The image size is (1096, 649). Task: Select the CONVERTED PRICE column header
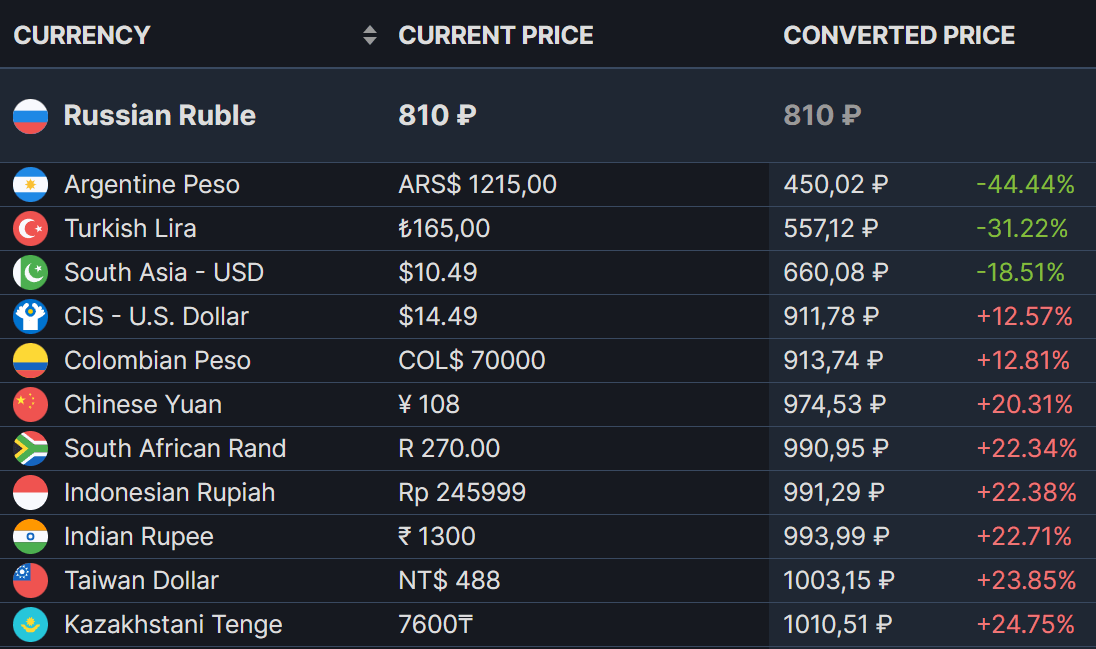[x=899, y=35]
